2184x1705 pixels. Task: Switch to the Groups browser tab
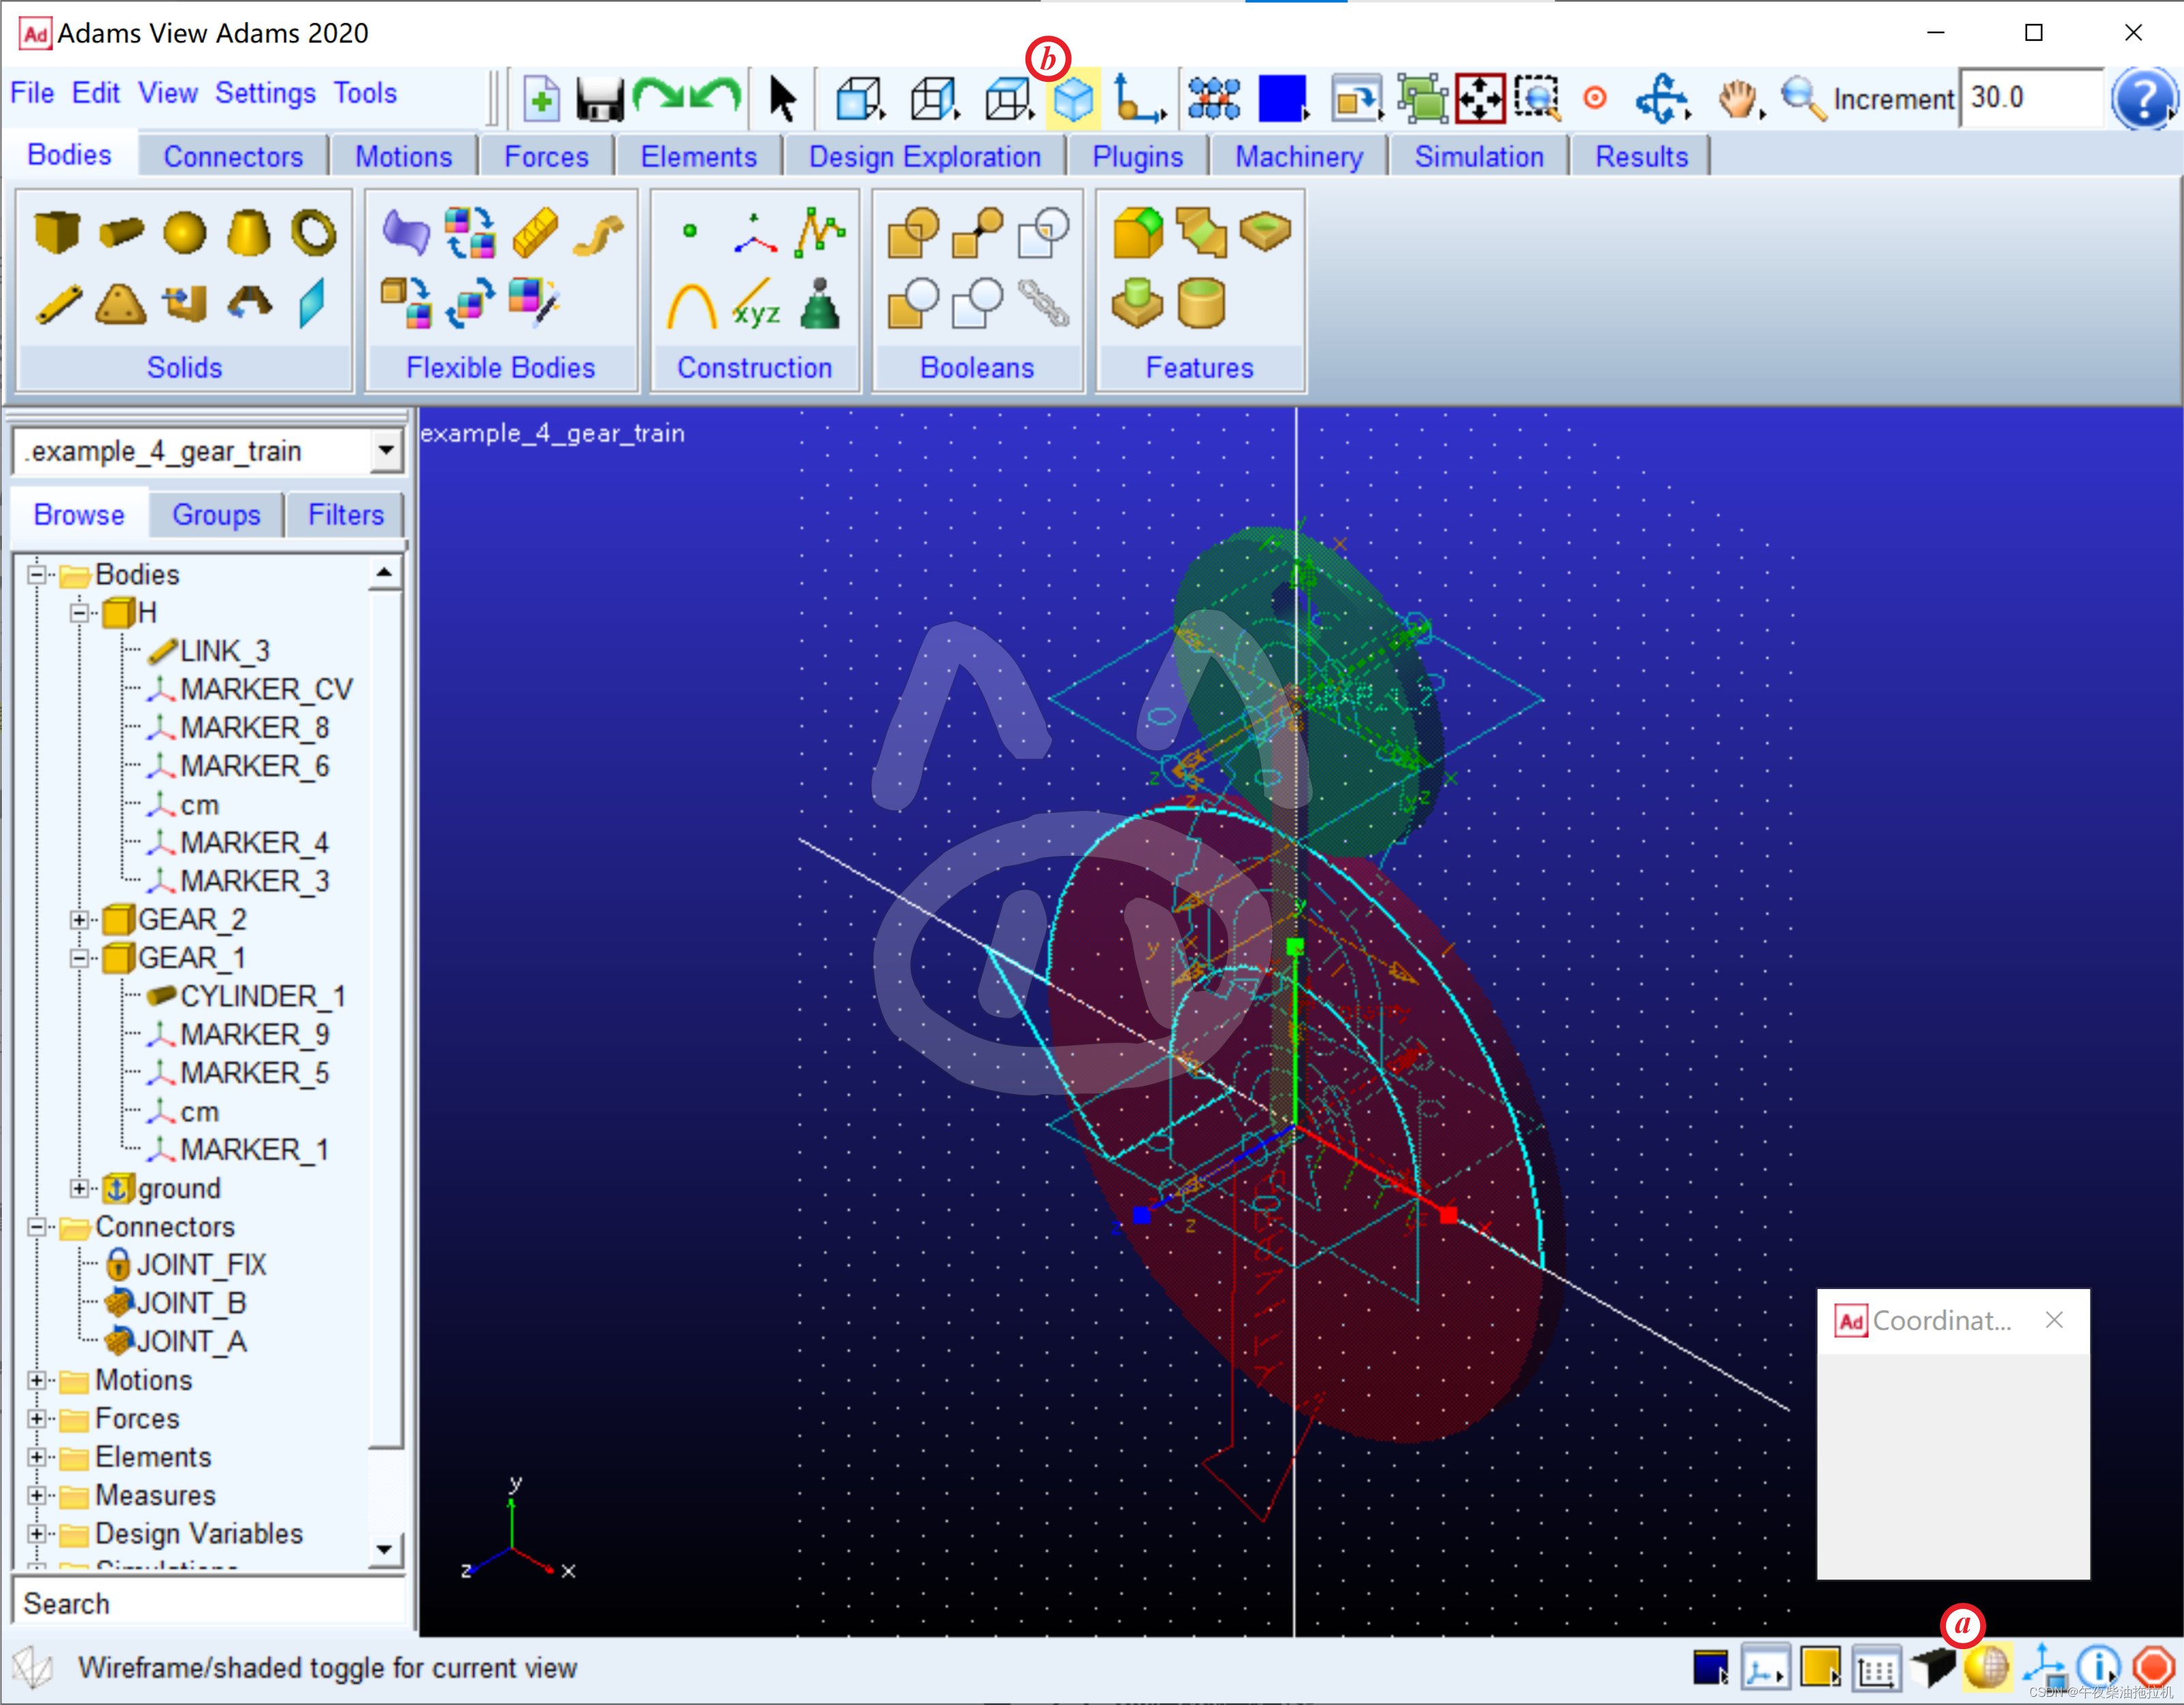click(x=216, y=515)
